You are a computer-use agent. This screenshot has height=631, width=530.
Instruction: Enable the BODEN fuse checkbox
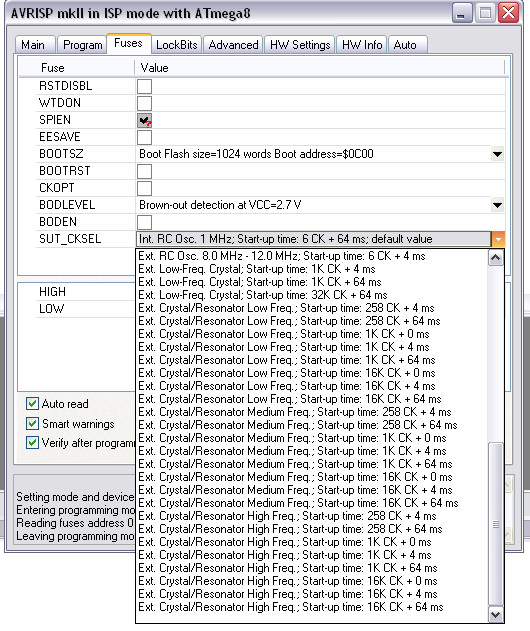coord(144,222)
